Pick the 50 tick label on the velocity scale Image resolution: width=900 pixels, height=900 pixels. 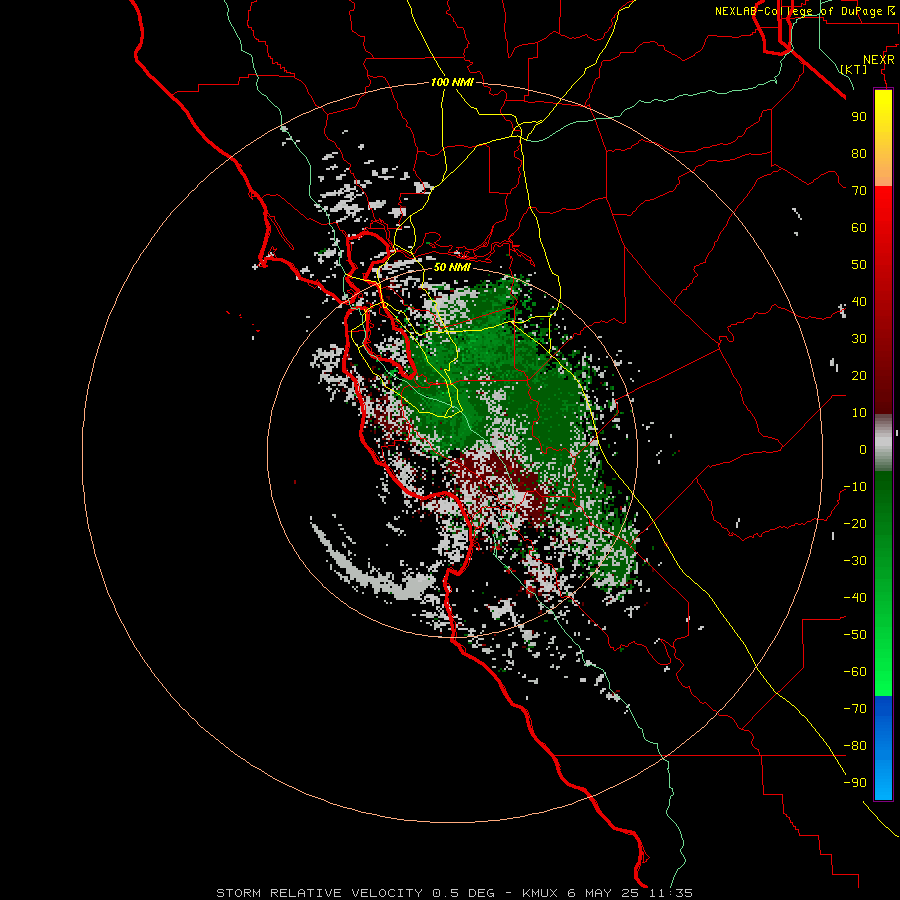coord(859,265)
